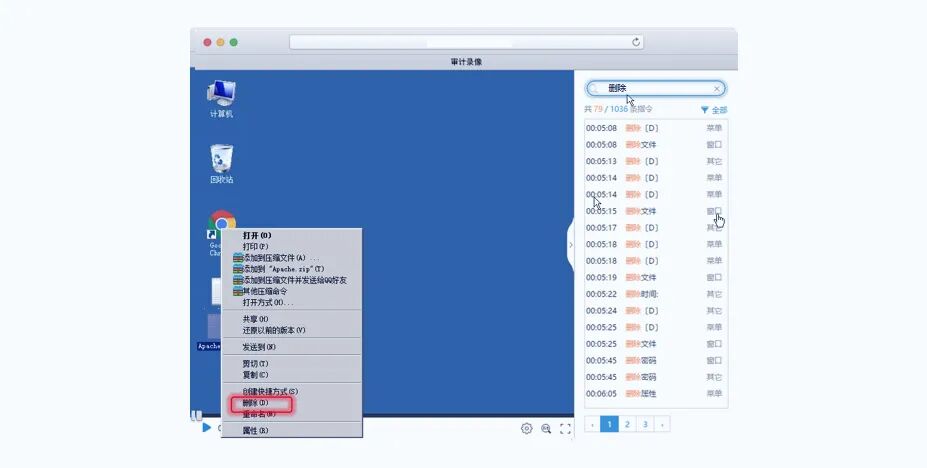Viewport: 927px width, 468px height.
Task: Go to page 2 of results
Action: tap(627, 424)
